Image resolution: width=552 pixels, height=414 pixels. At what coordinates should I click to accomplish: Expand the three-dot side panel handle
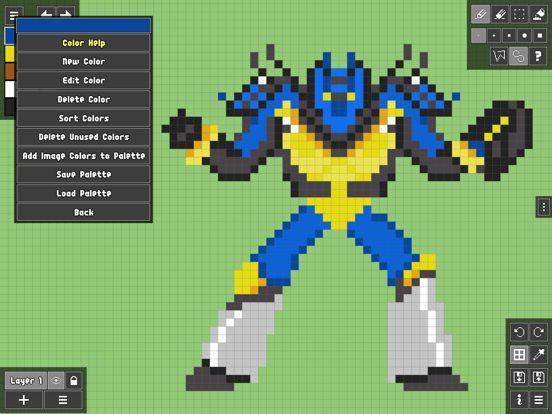544,207
